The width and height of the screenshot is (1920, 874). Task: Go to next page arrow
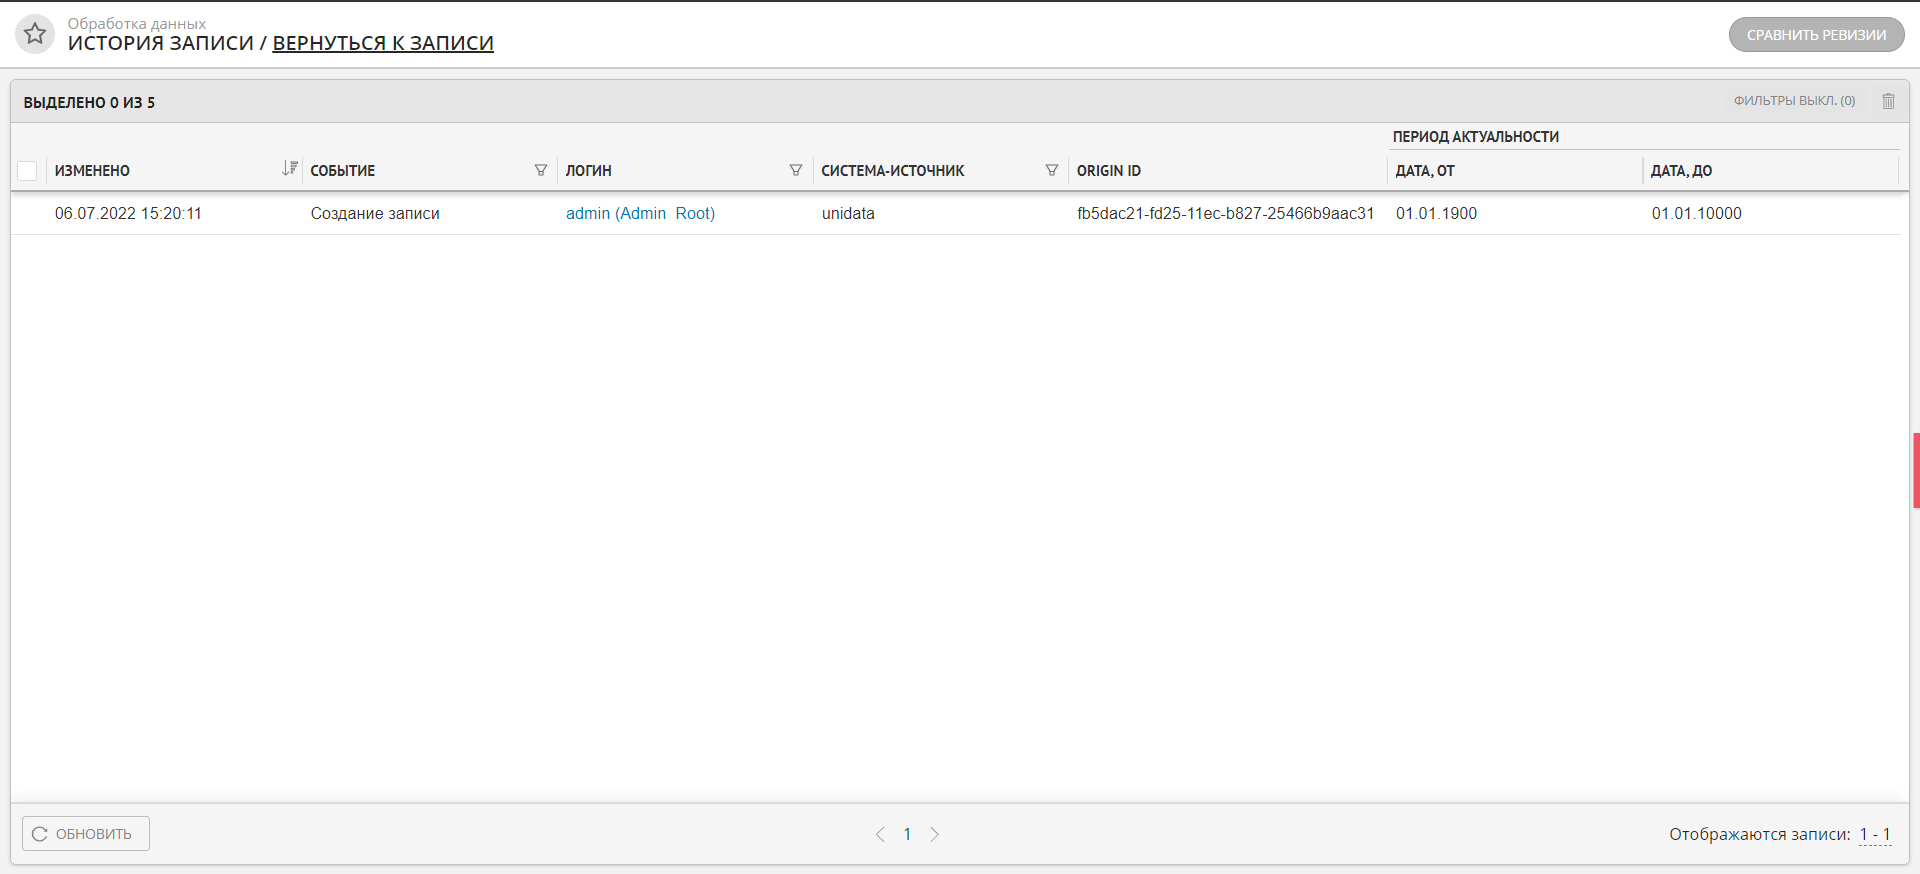(934, 834)
